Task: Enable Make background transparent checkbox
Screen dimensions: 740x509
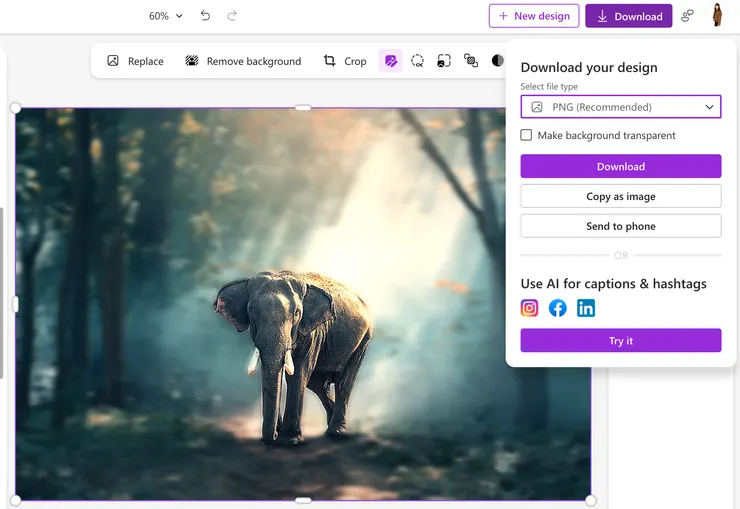Action: coord(526,135)
